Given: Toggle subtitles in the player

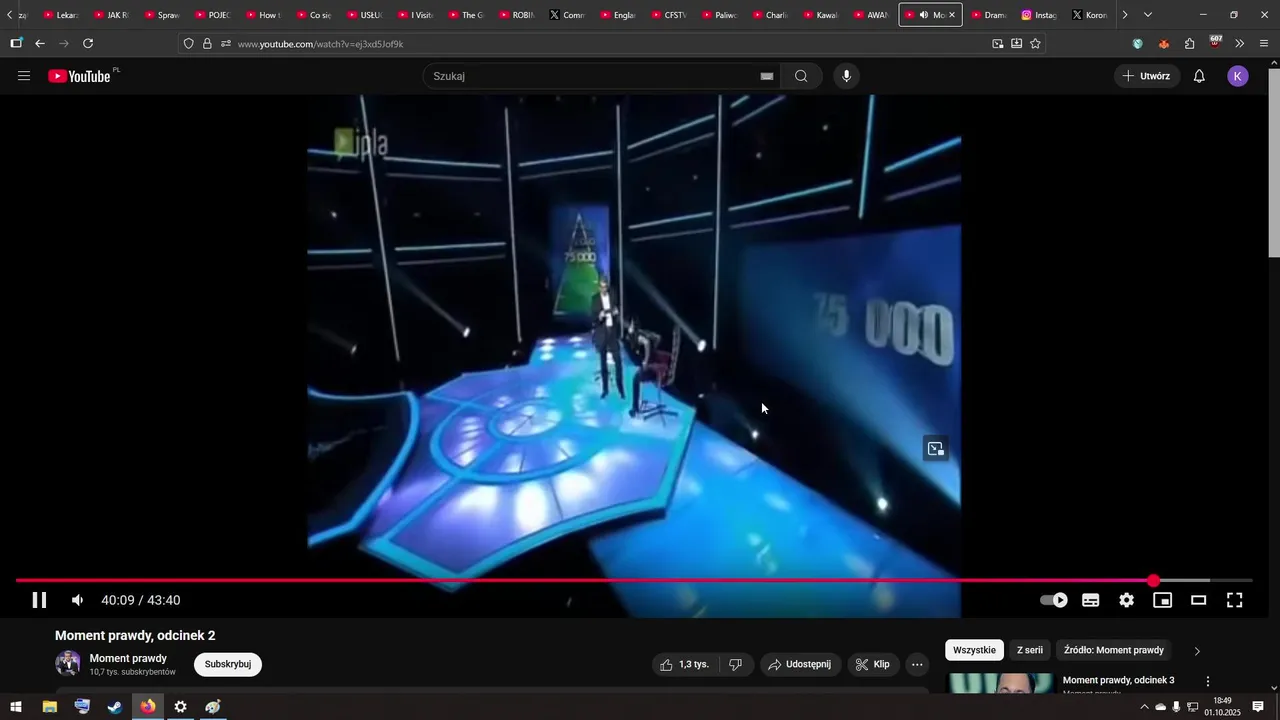Looking at the screenshot, I should tap(1091, 600).
